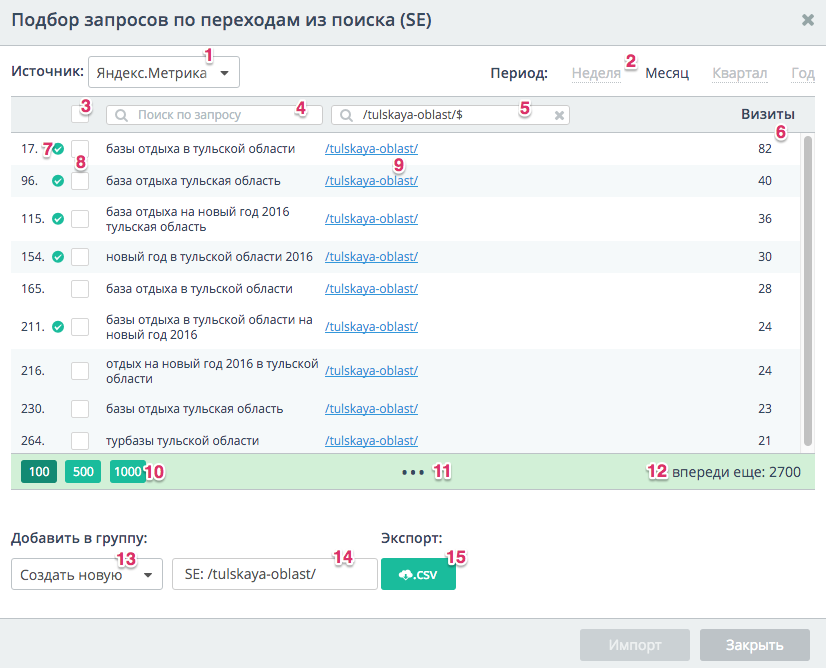Export results with the .csv cloud button

(418, 574)
